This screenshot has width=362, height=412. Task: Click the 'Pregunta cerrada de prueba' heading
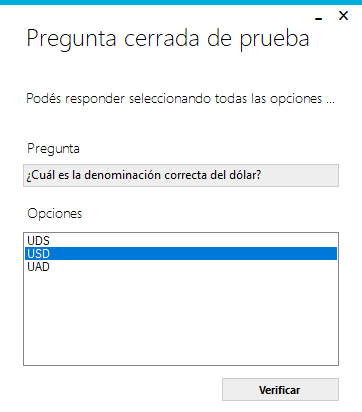(168, 39)
